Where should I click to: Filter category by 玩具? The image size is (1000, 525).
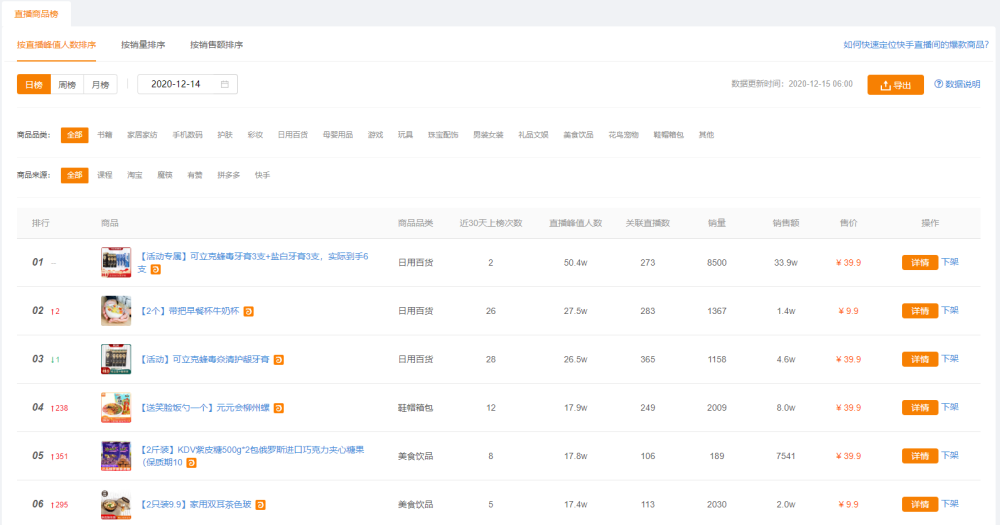pos(406,135)
